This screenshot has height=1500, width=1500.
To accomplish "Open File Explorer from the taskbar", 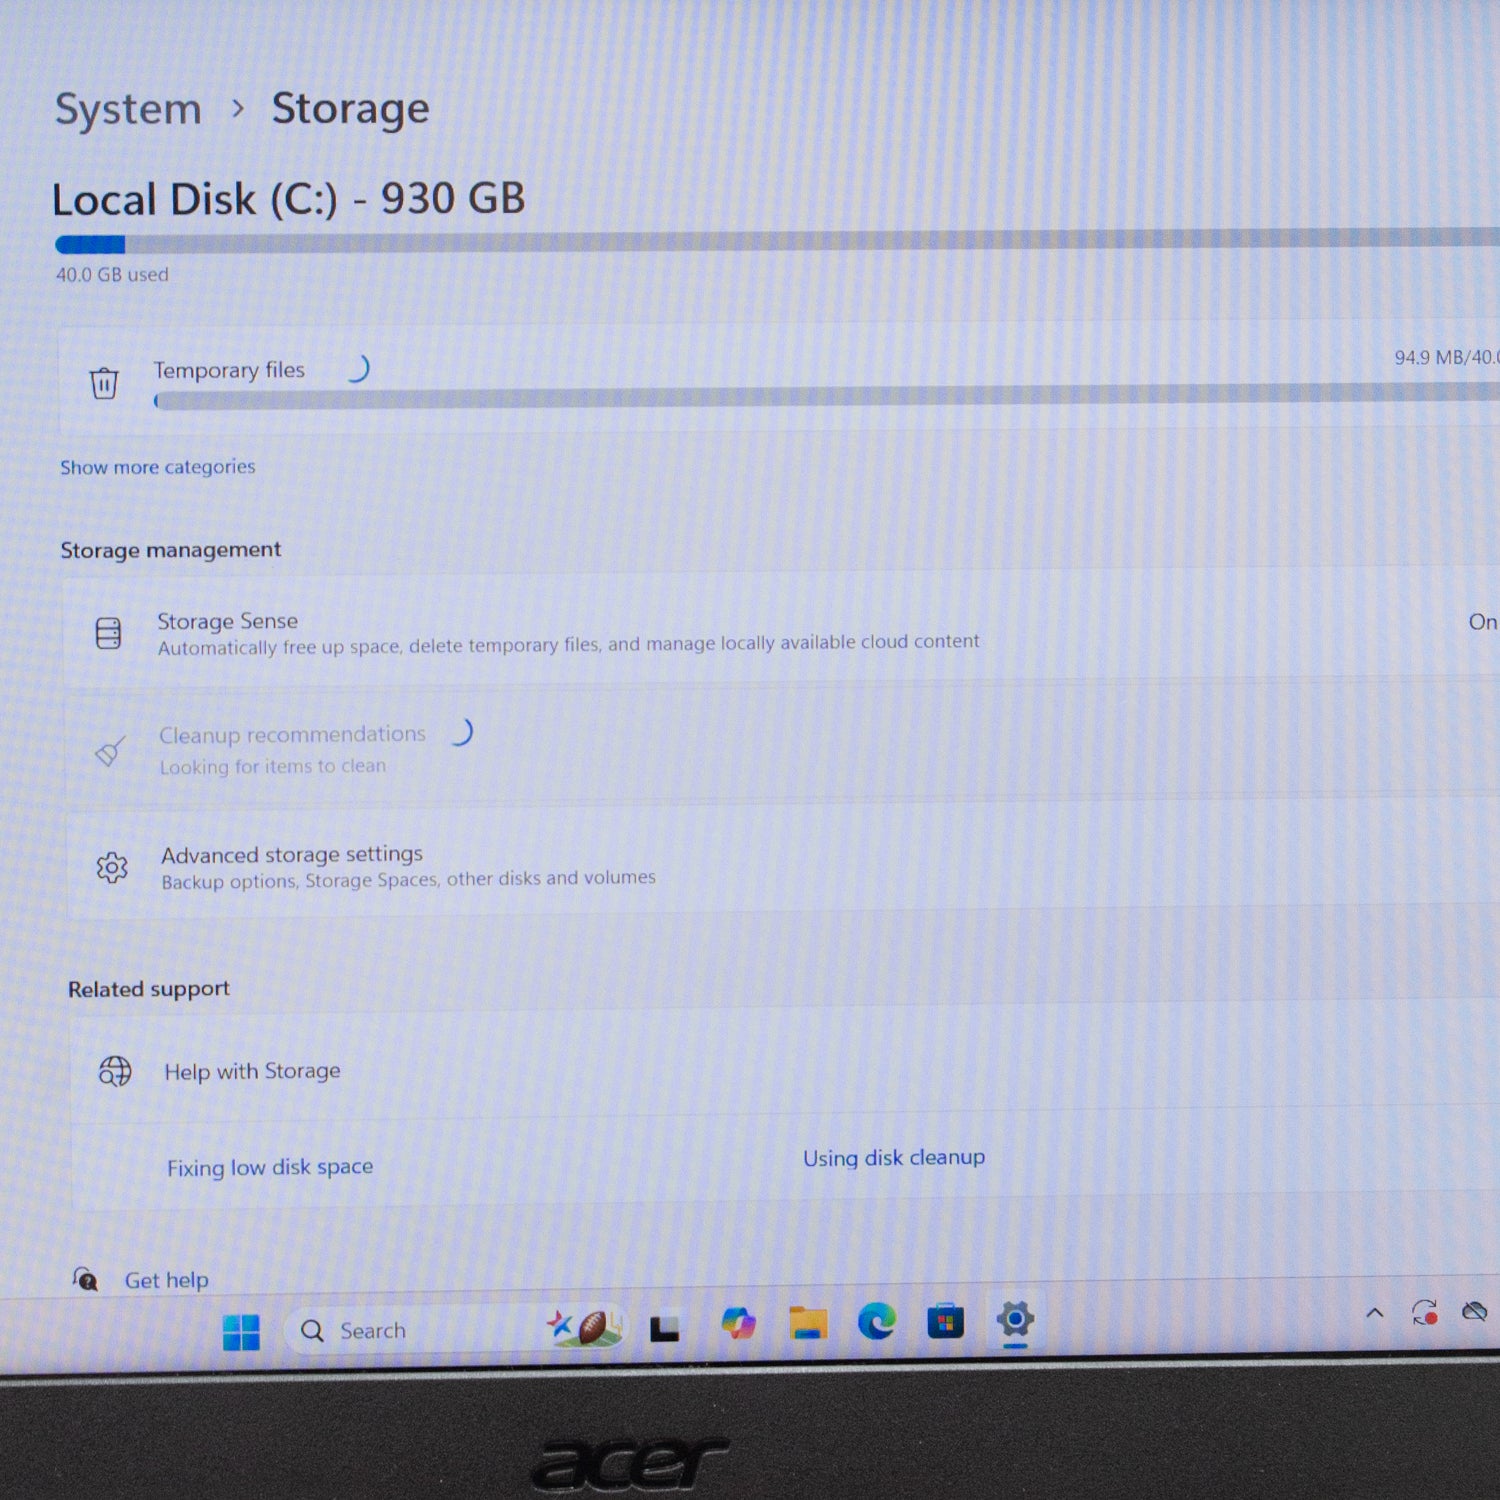I will (808, 1323).
